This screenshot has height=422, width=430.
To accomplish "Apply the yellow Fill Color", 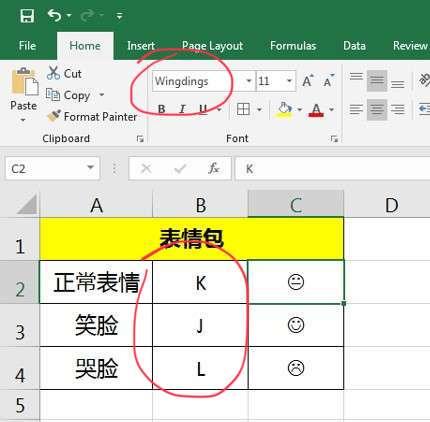I will [284, 110].
